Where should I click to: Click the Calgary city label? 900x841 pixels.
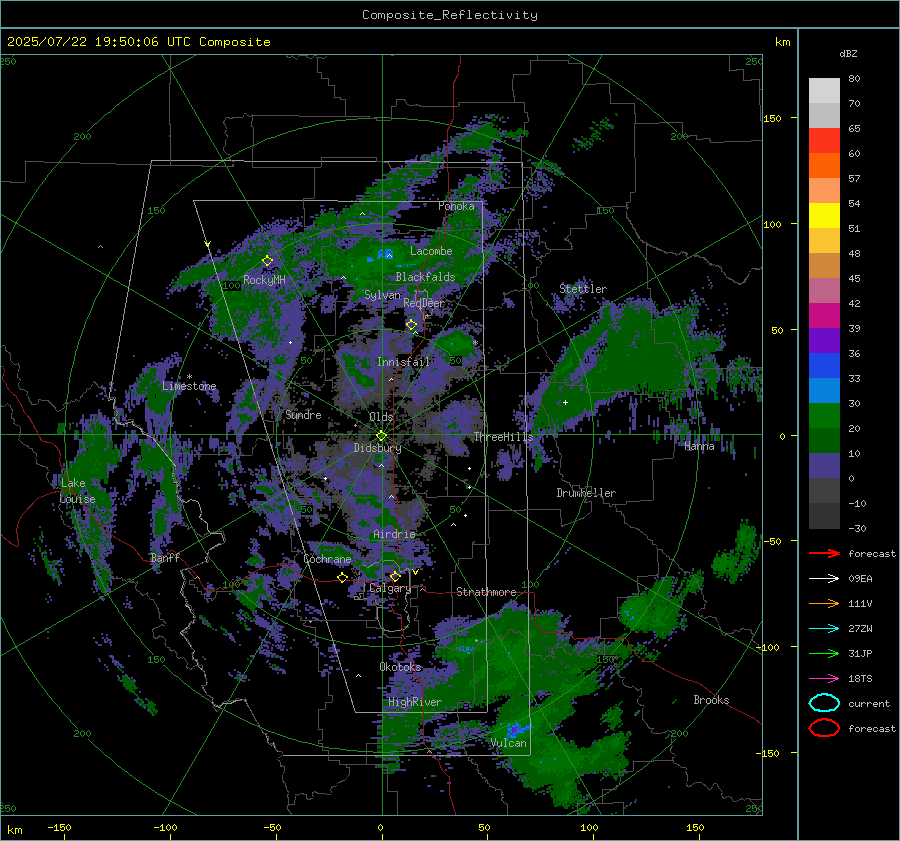pyautogui.click(x=390, y=588)
